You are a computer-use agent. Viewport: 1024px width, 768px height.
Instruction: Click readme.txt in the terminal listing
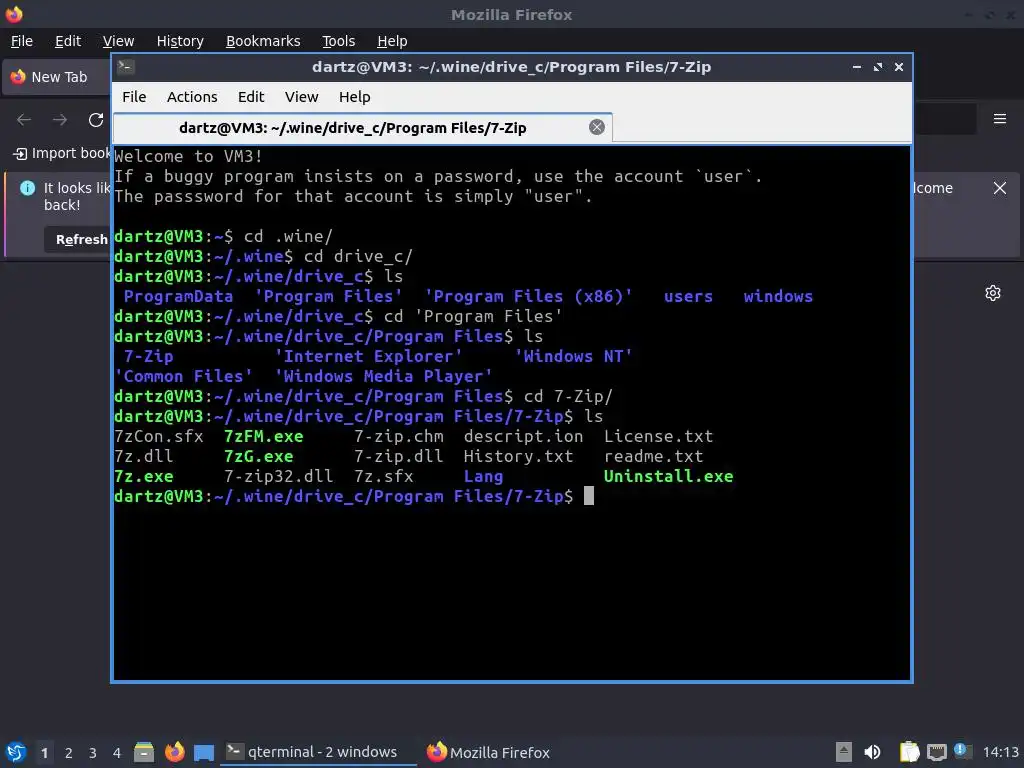click(653, 456)
